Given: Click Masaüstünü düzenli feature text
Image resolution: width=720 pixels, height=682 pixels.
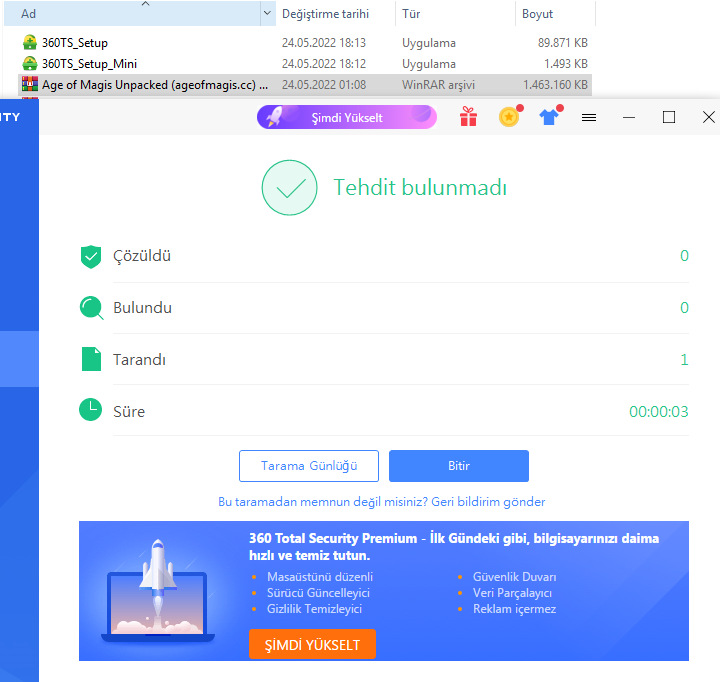Looking at the screenshot, I should tap(320, 577).
